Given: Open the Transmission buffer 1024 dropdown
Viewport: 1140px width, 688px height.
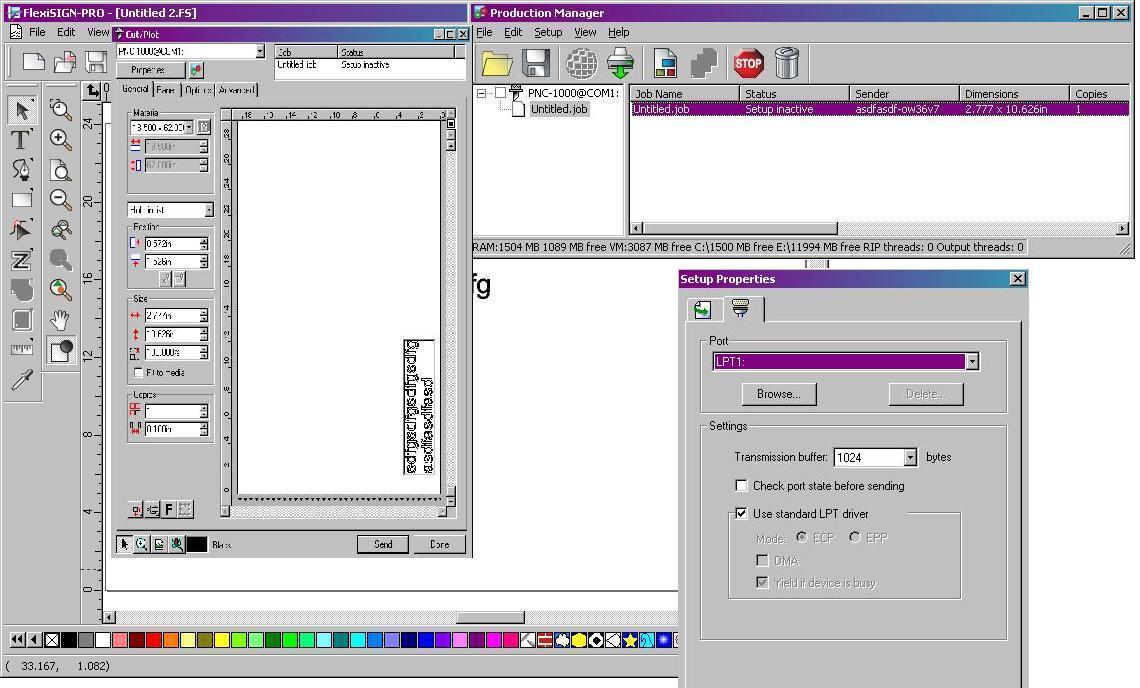Looking at the screenshot, I should [910, 458].
